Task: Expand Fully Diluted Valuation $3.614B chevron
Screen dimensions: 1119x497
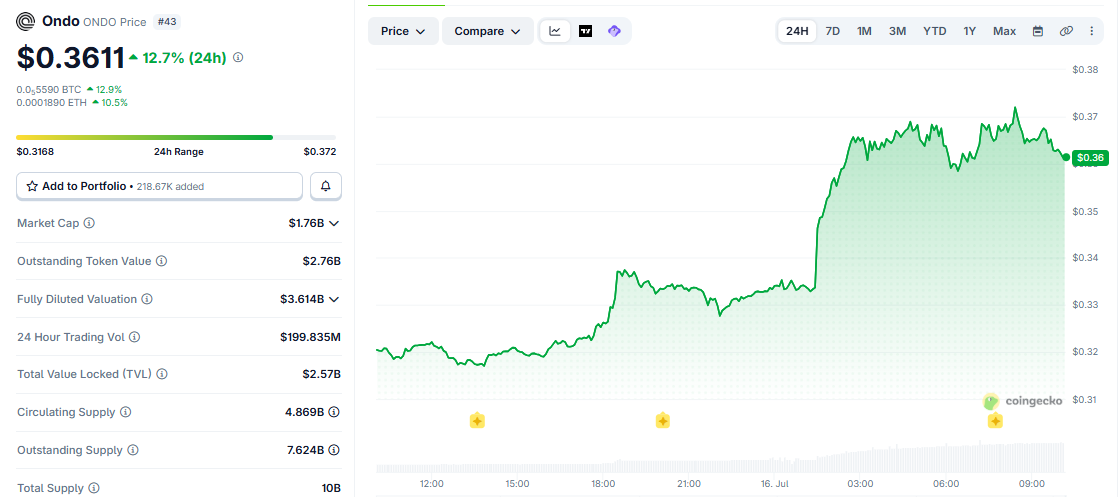Action: click(x=334, y=299)
